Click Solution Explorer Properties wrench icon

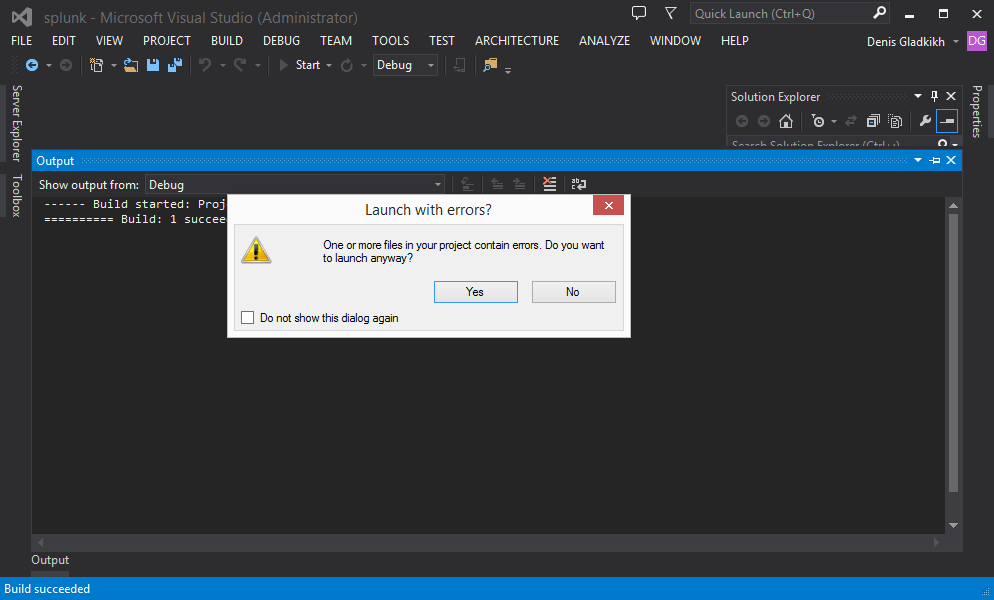coord(925,121)
